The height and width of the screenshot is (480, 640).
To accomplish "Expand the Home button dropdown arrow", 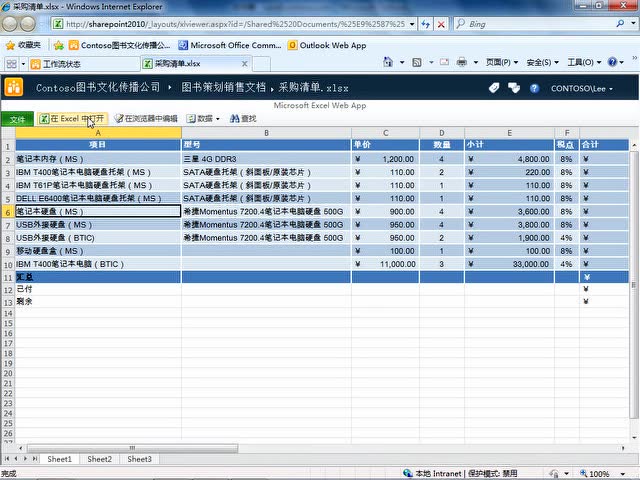I will [402, 62].
